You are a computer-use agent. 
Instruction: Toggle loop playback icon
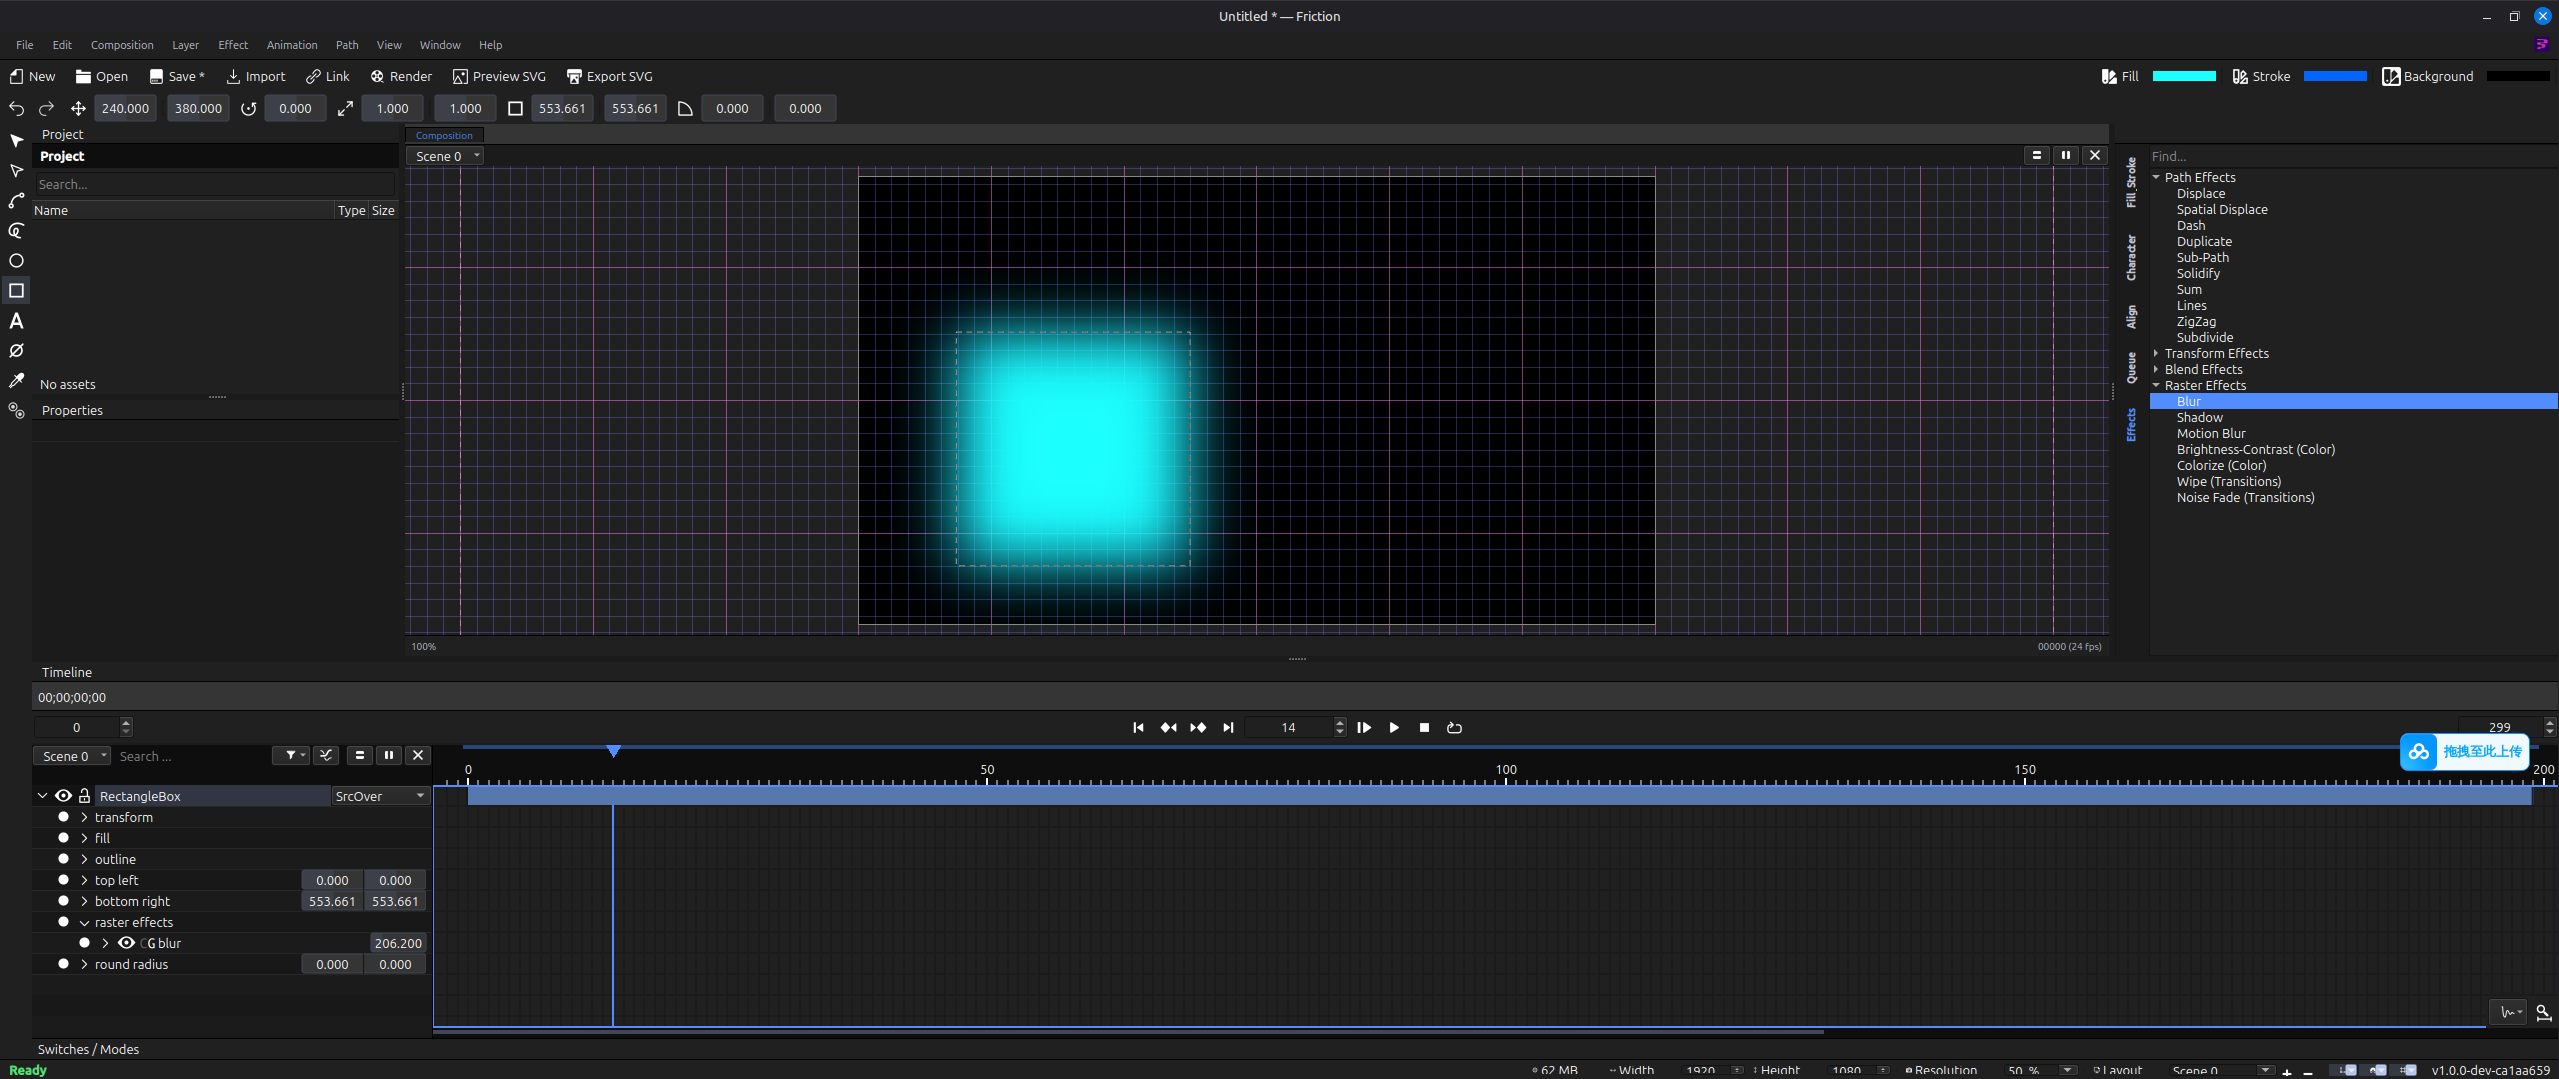(1454, 728)
